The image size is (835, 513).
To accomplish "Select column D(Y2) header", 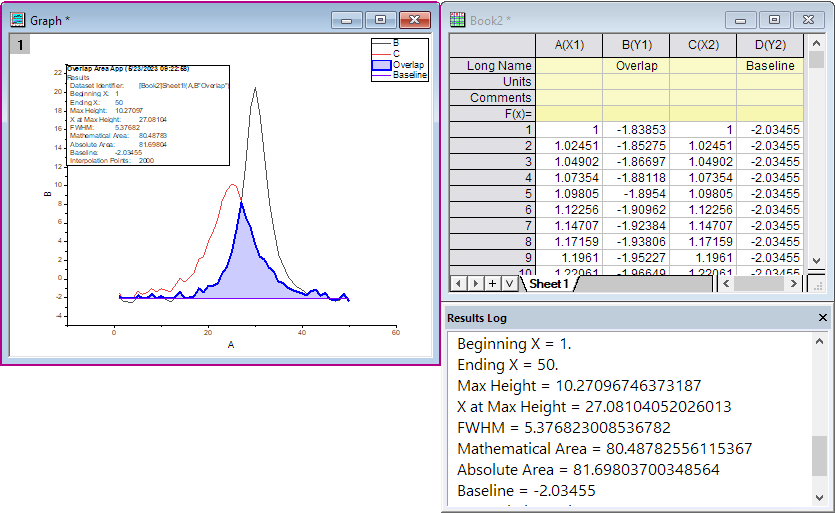I will pyautogui.click(x=770, y=45).
